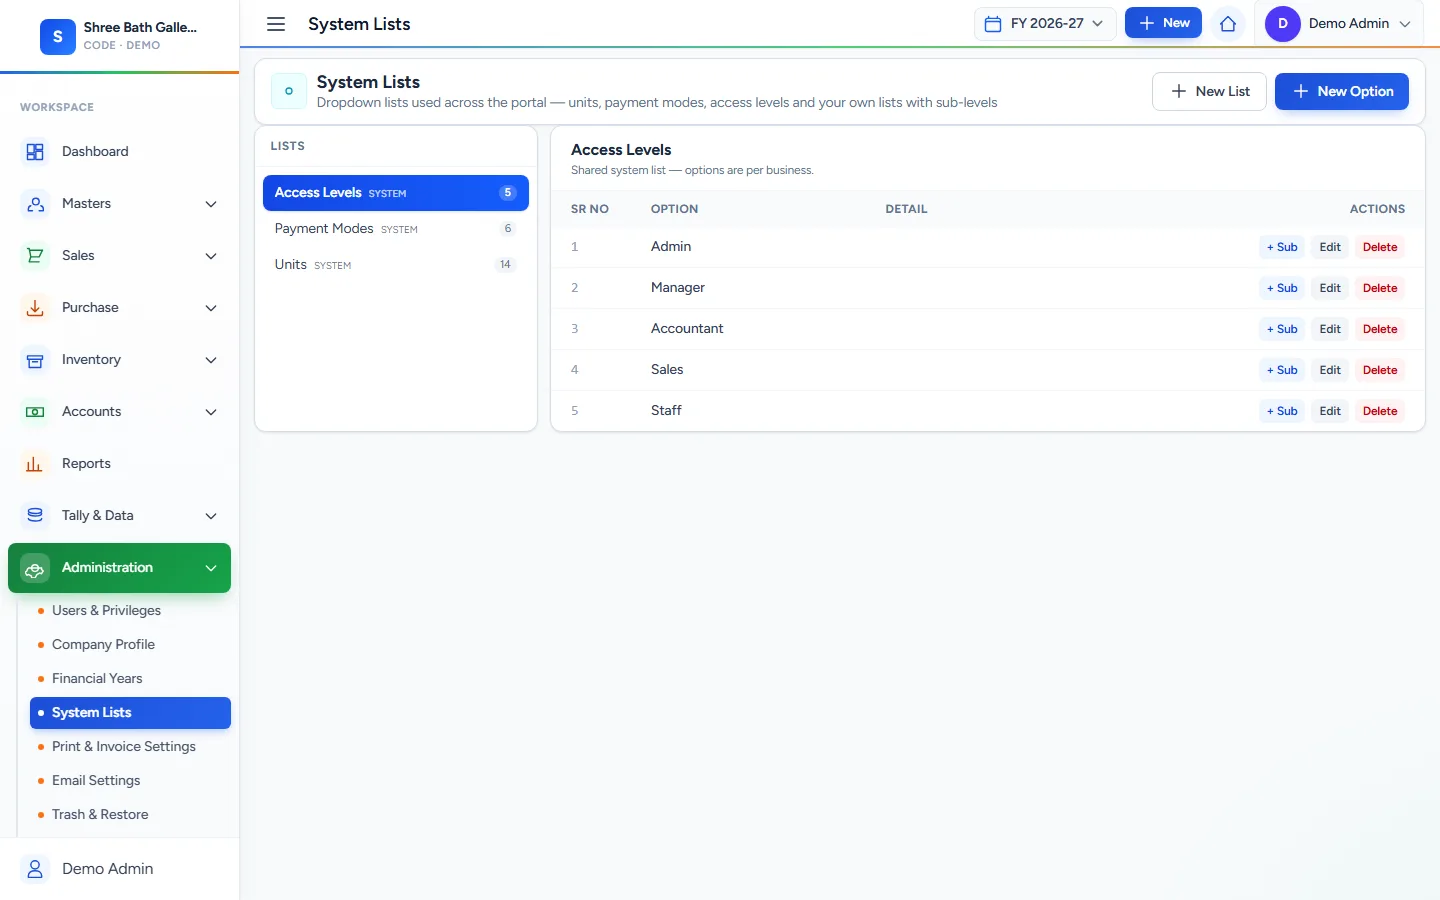
Task: Add a sub-level to Accountant
Action: pos(1282,329)
